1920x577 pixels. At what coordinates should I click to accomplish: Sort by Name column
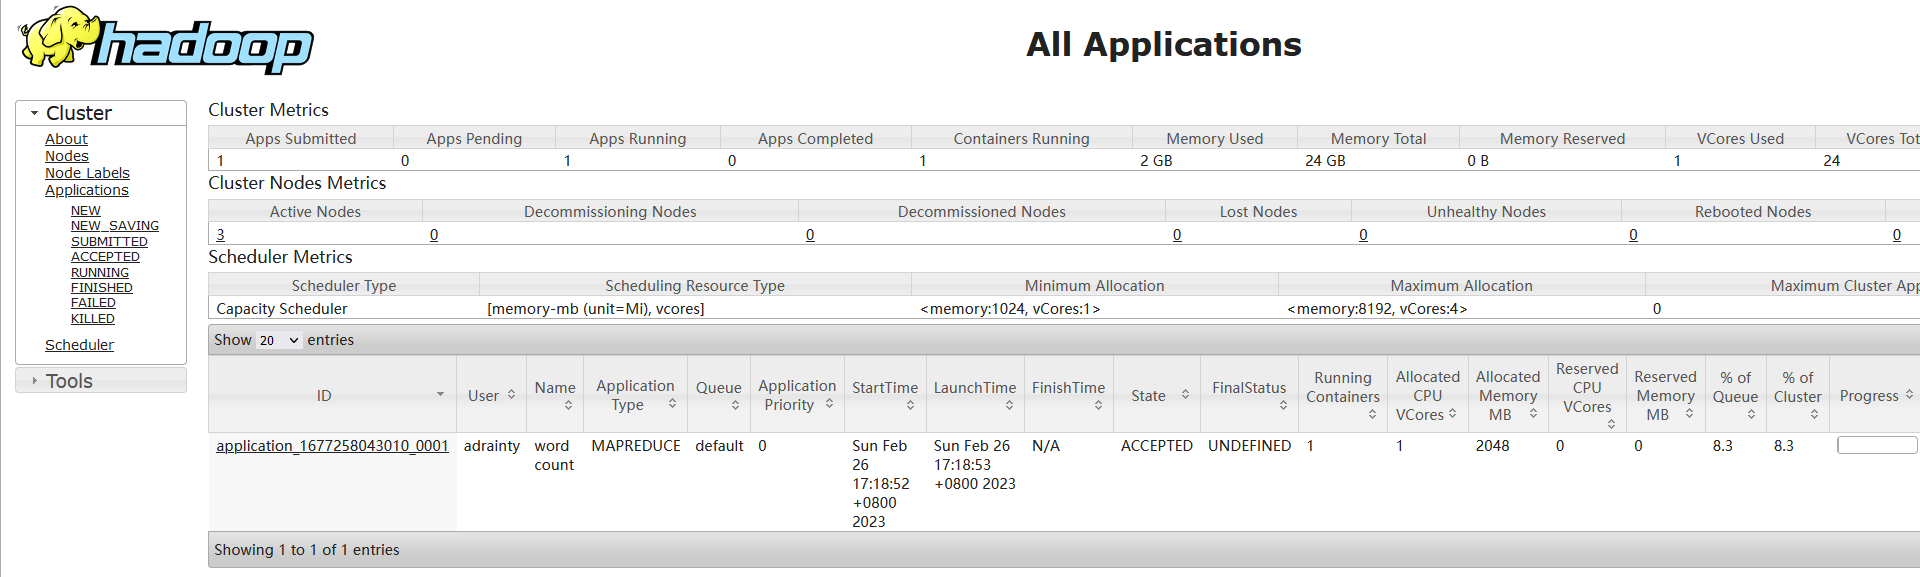coord(555,395)
